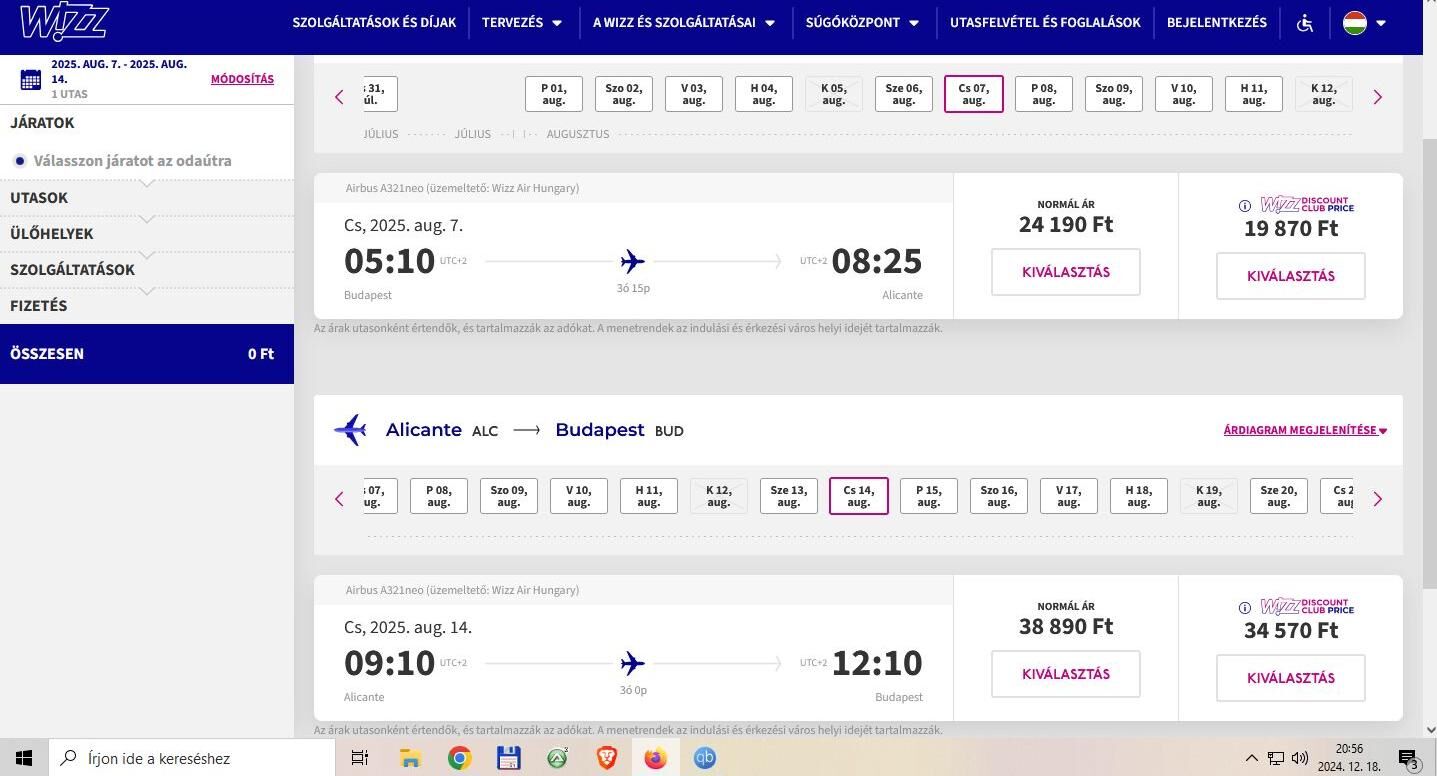Open the accessibility wheelchair icon

pyautogui.click(x=1304, y=23)
